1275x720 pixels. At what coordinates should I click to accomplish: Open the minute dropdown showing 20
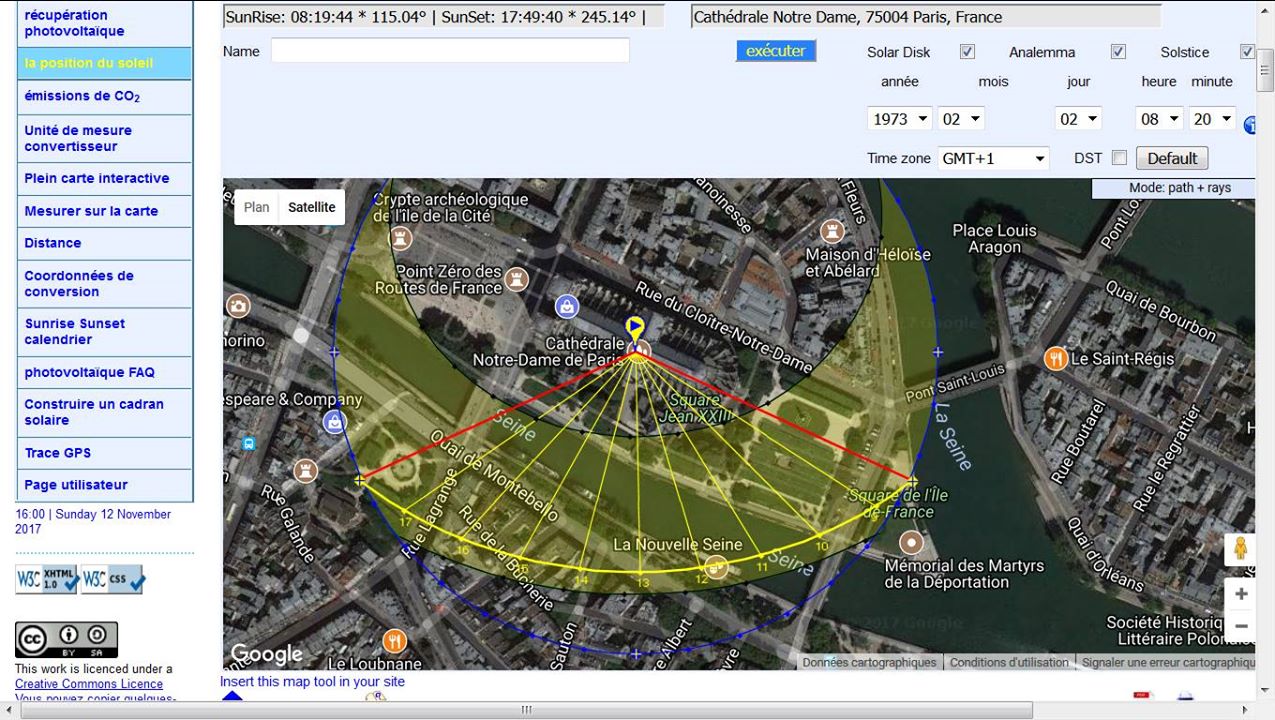click(x=1213, y=119)
